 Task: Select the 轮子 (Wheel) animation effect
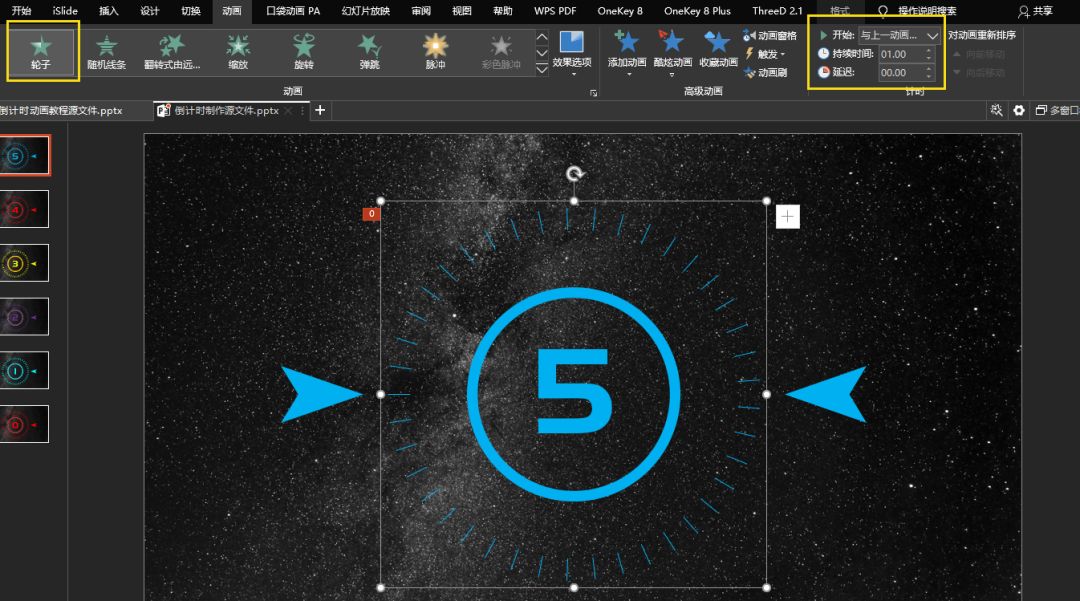41,52
